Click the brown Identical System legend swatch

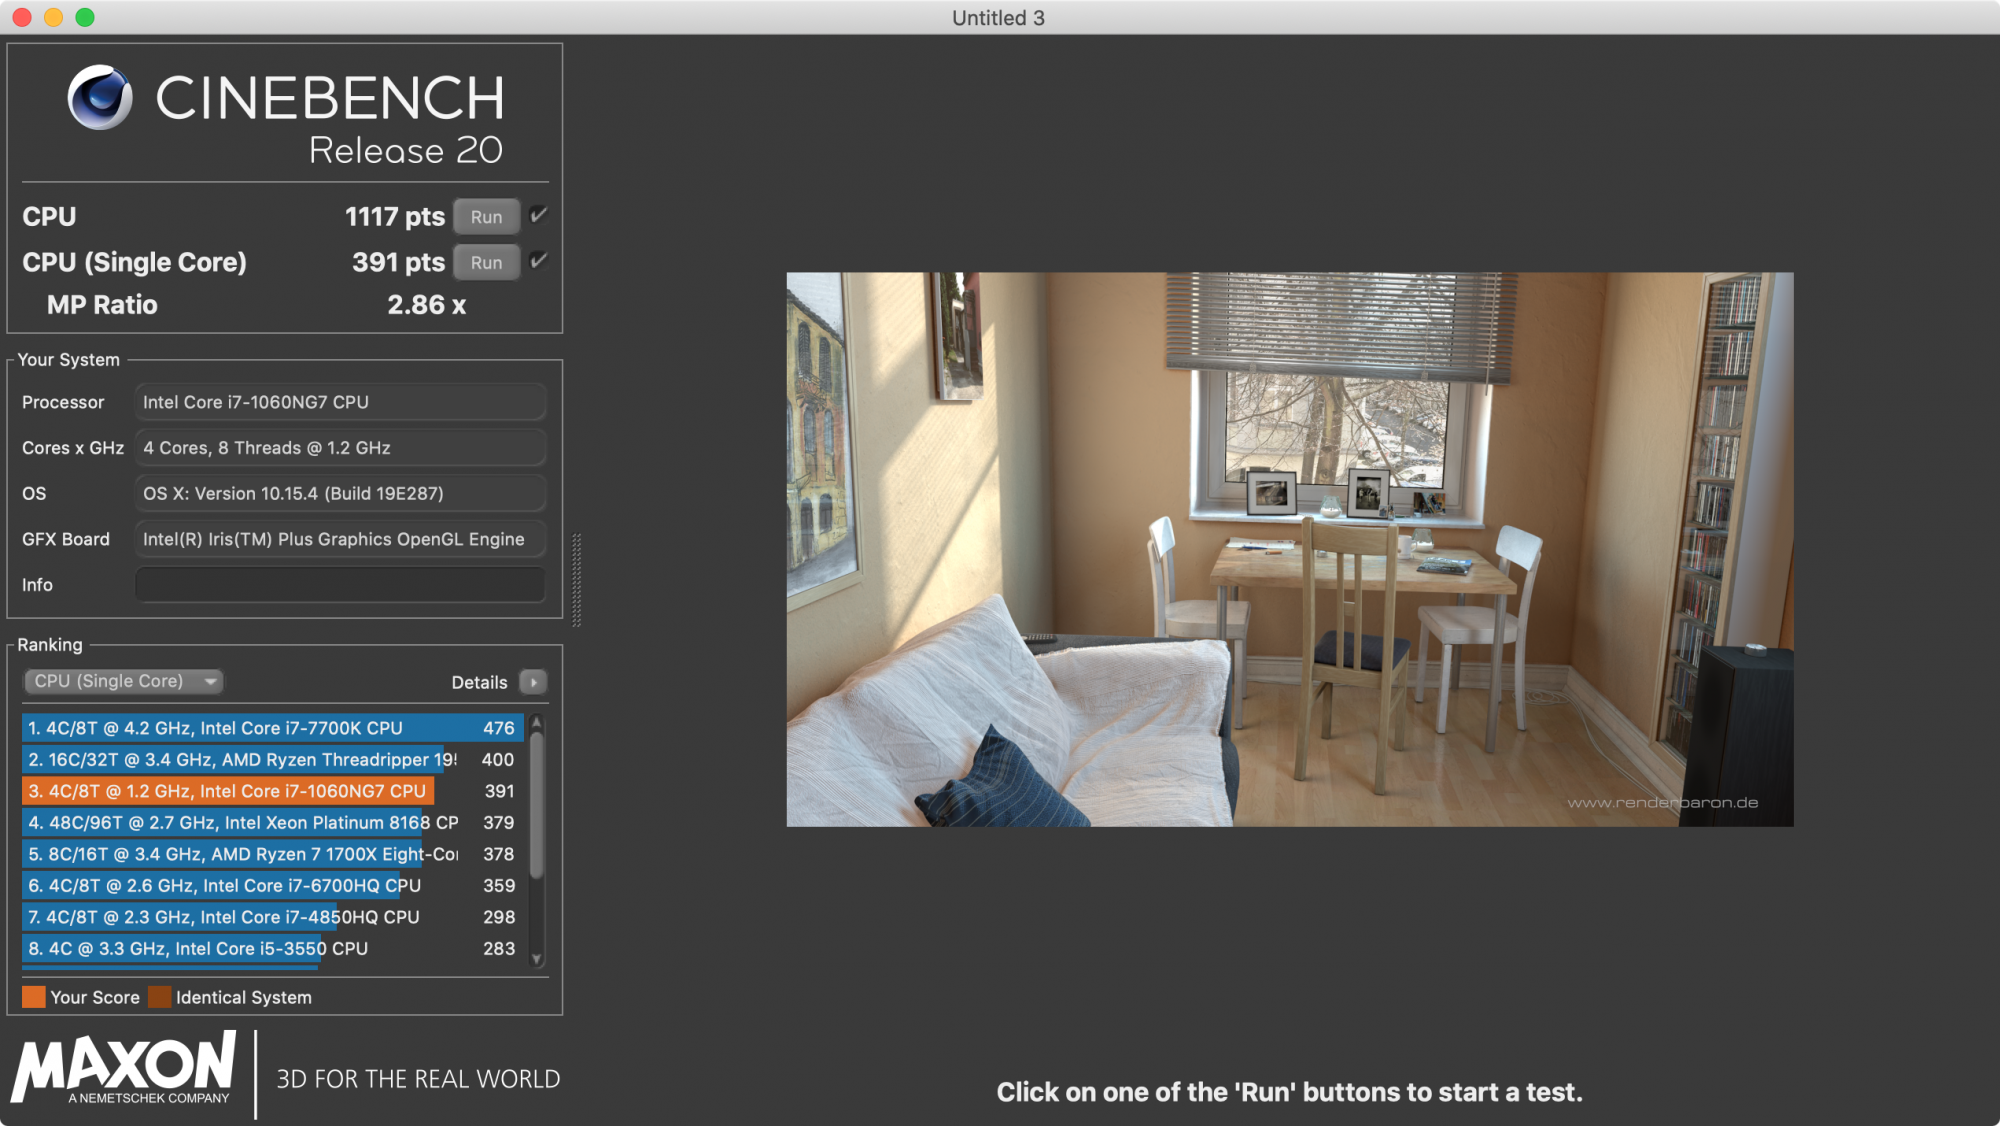[x=159, y=997]
